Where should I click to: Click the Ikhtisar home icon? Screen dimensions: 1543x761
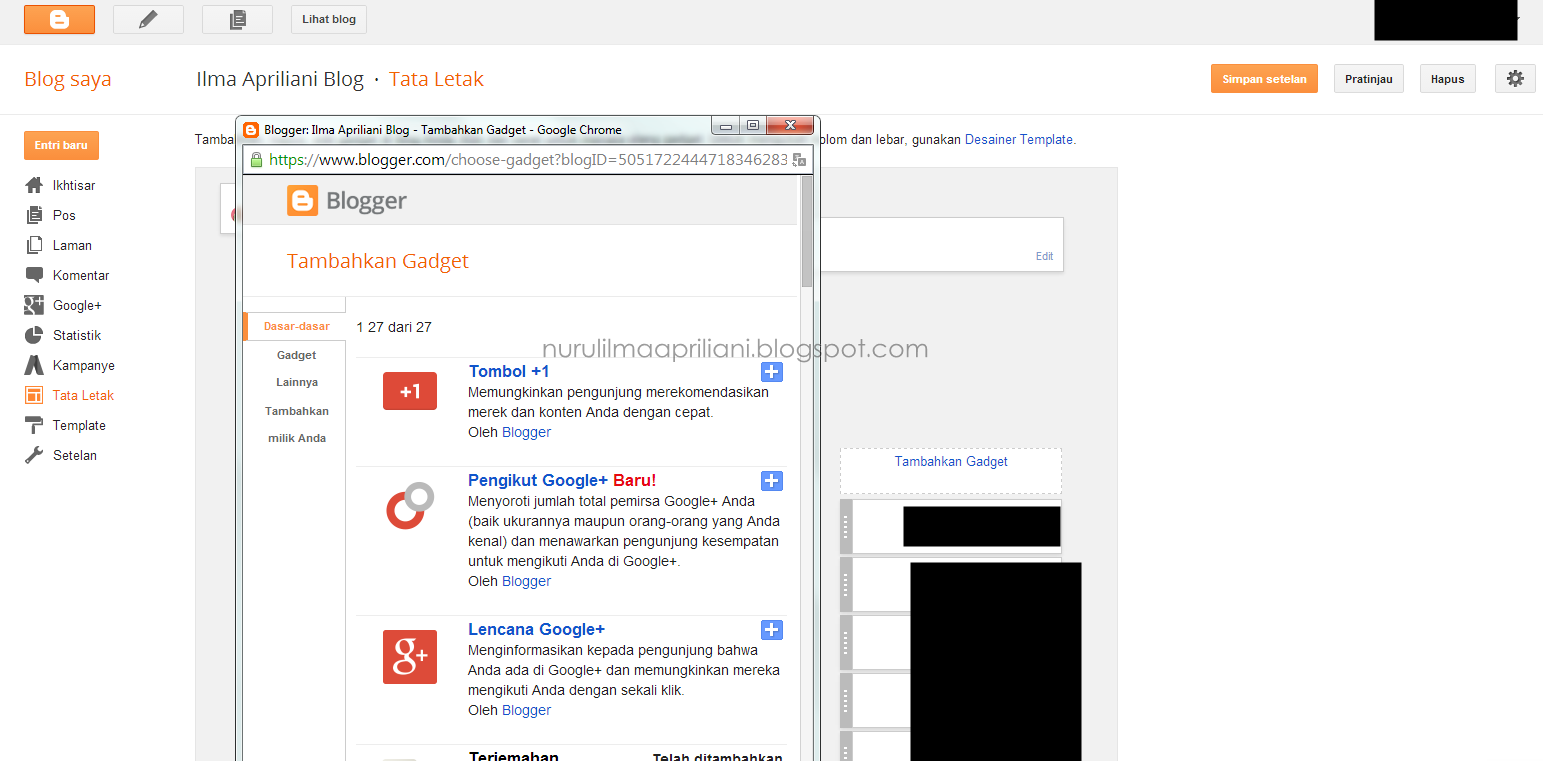(x=34, y=185)
